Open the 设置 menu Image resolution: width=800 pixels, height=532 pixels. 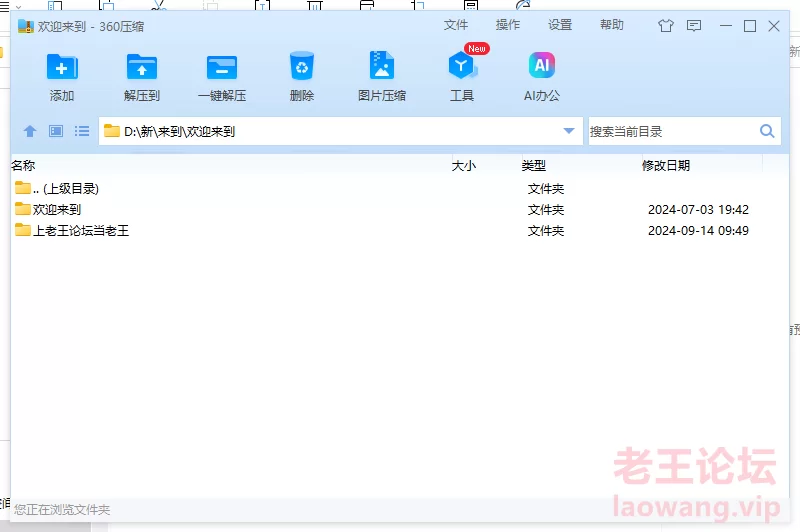click(x=560, y=25)
